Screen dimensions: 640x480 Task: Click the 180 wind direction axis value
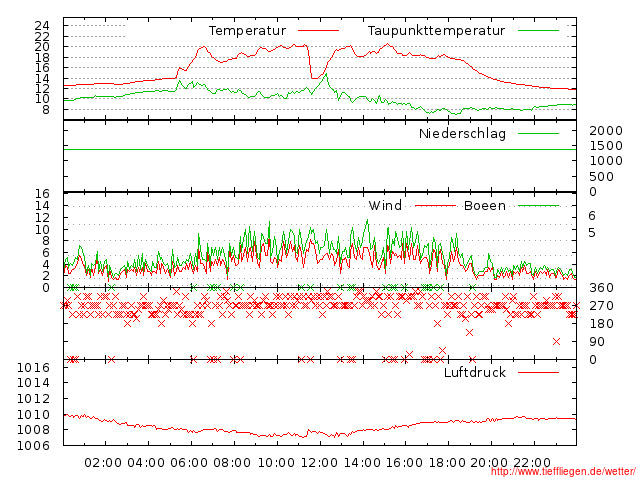(601, 324)
